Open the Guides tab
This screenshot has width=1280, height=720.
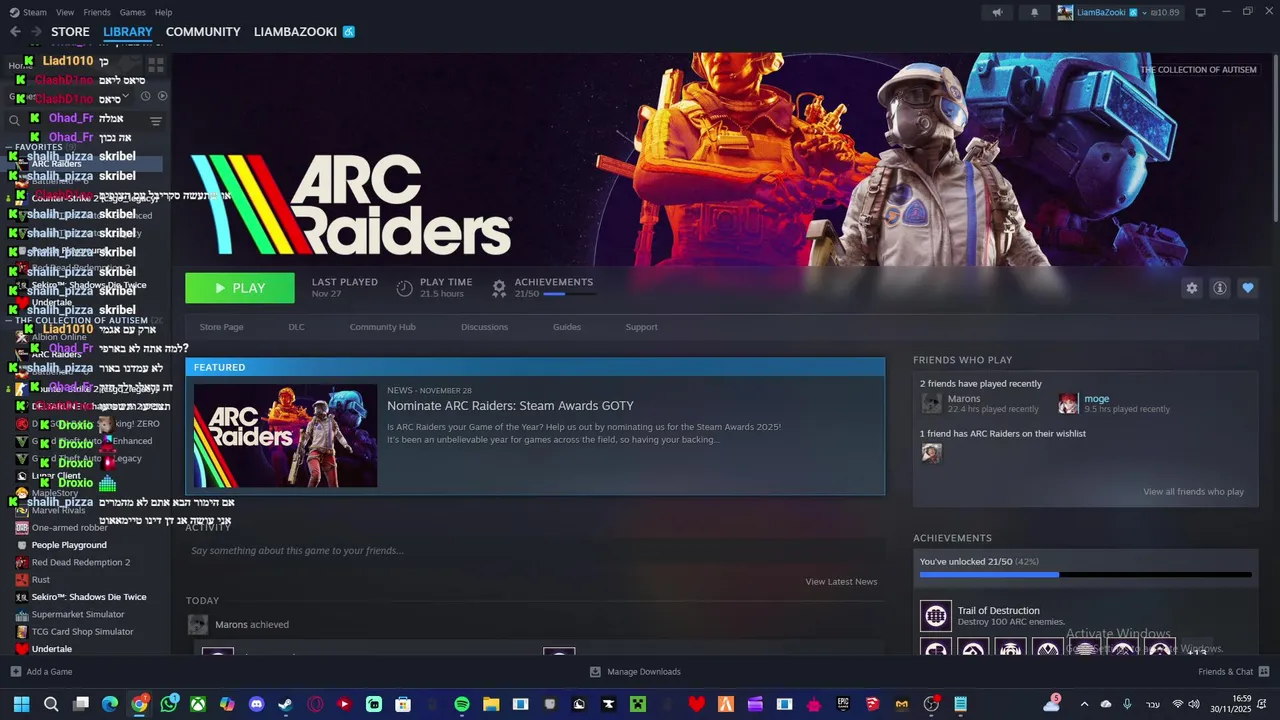(567, 327)
